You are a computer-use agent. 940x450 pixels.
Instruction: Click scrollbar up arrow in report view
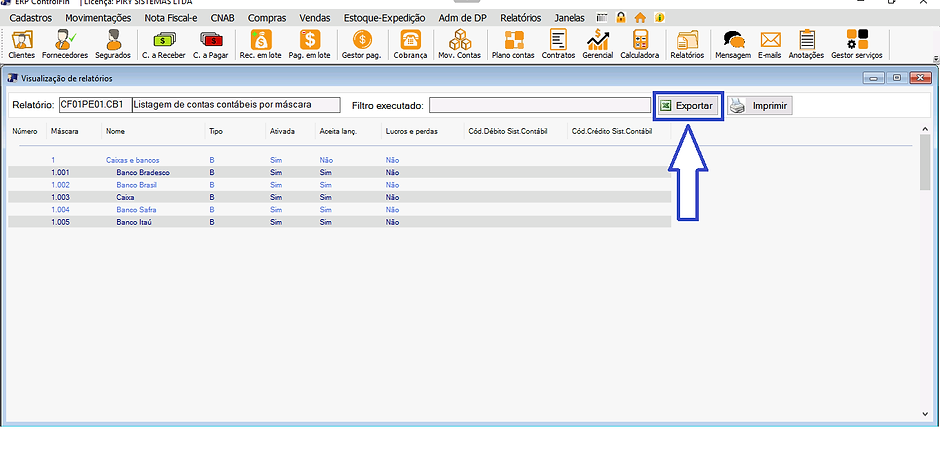coord(925,129)
